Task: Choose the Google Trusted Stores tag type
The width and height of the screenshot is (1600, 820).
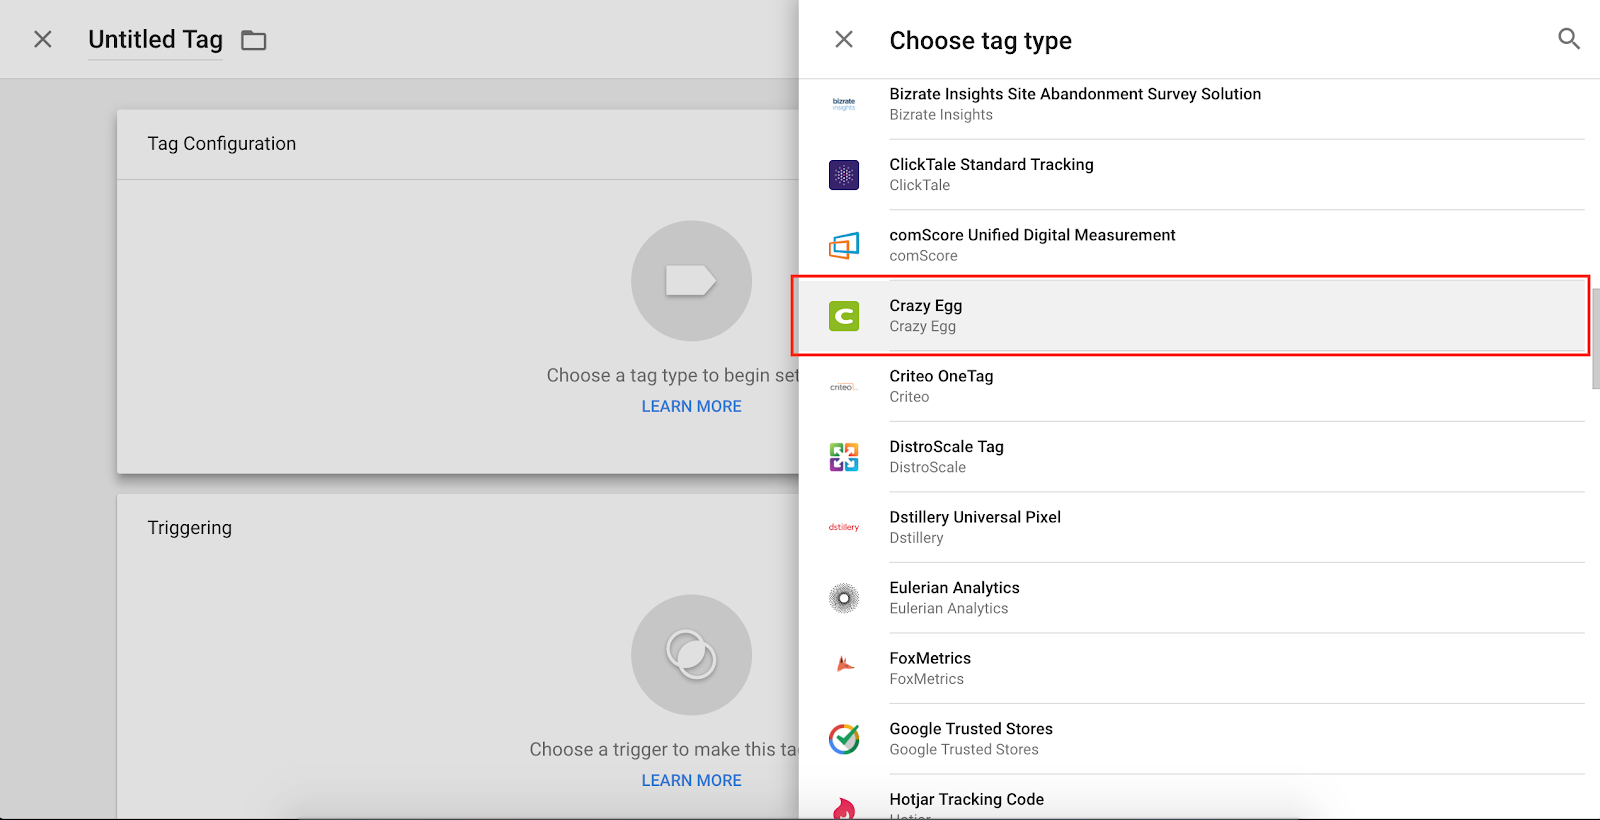Action: point(1192,739)
